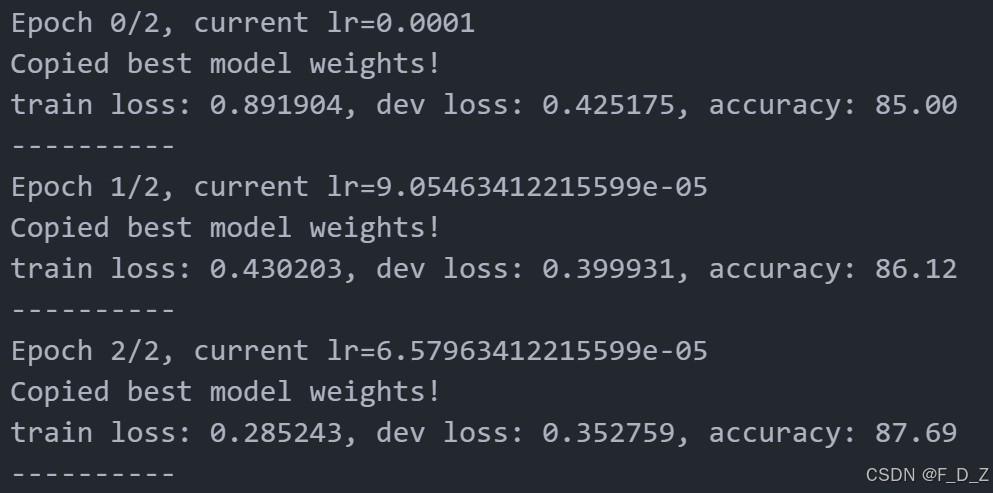Click the first 'Copied best model weights!' line
The height and width of the screenshot is (493, 993).
pos(225,64)
